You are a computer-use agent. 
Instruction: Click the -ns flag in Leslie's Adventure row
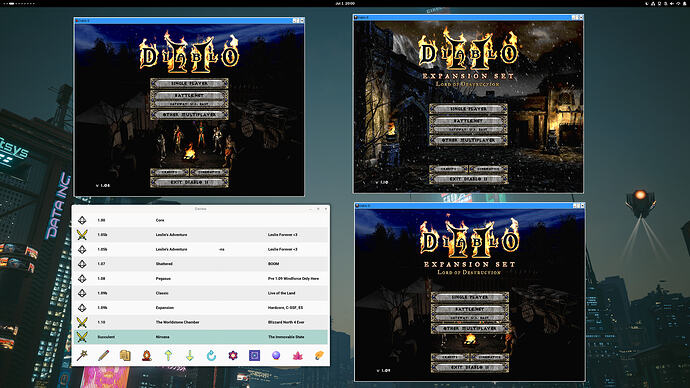[221, 249]
